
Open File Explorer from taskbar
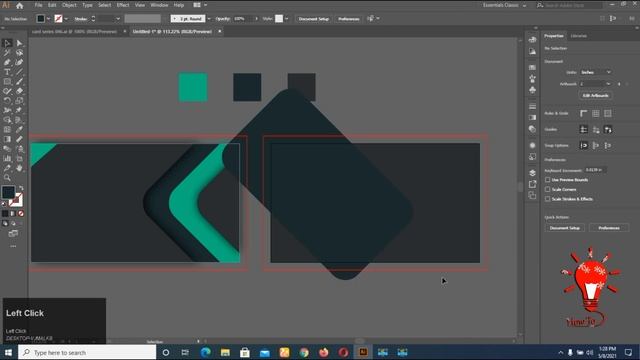[x=225, y=352]
